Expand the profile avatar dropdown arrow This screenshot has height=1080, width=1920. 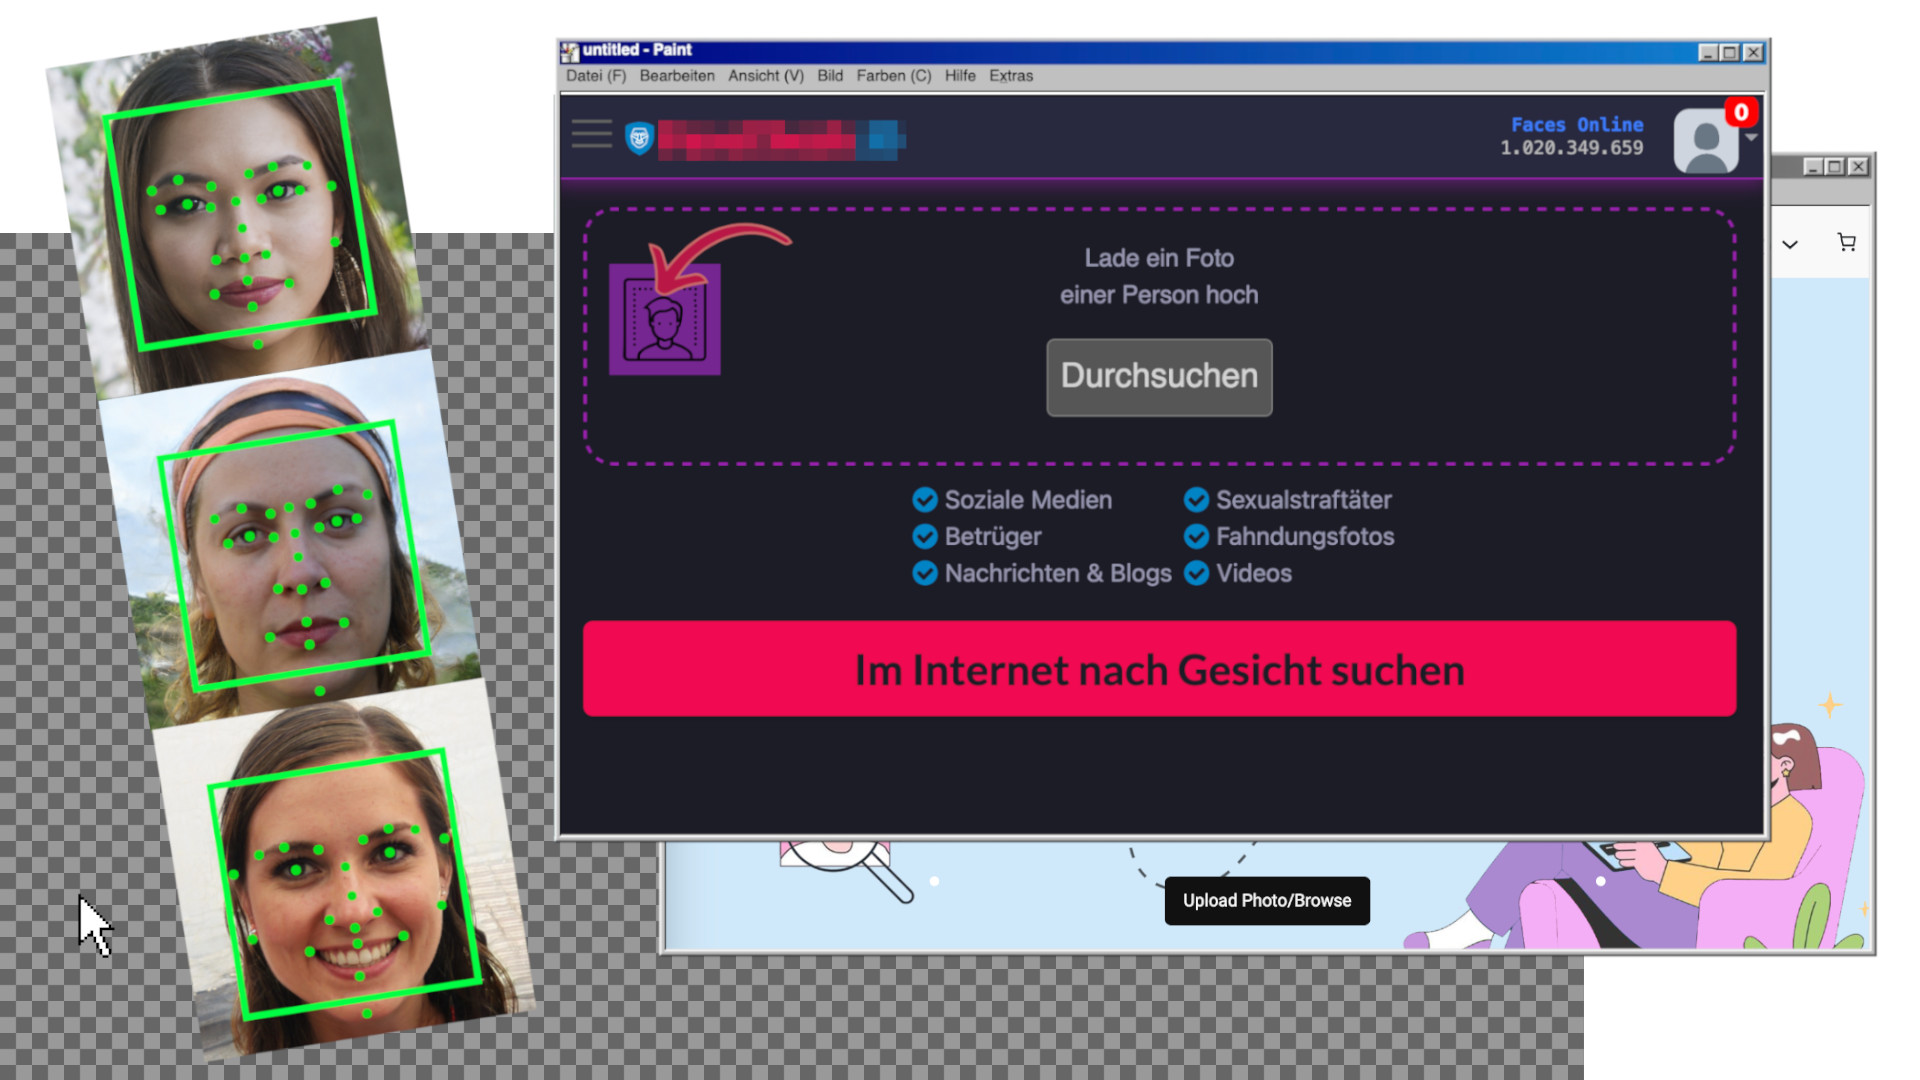click(x=1751, y=138)
